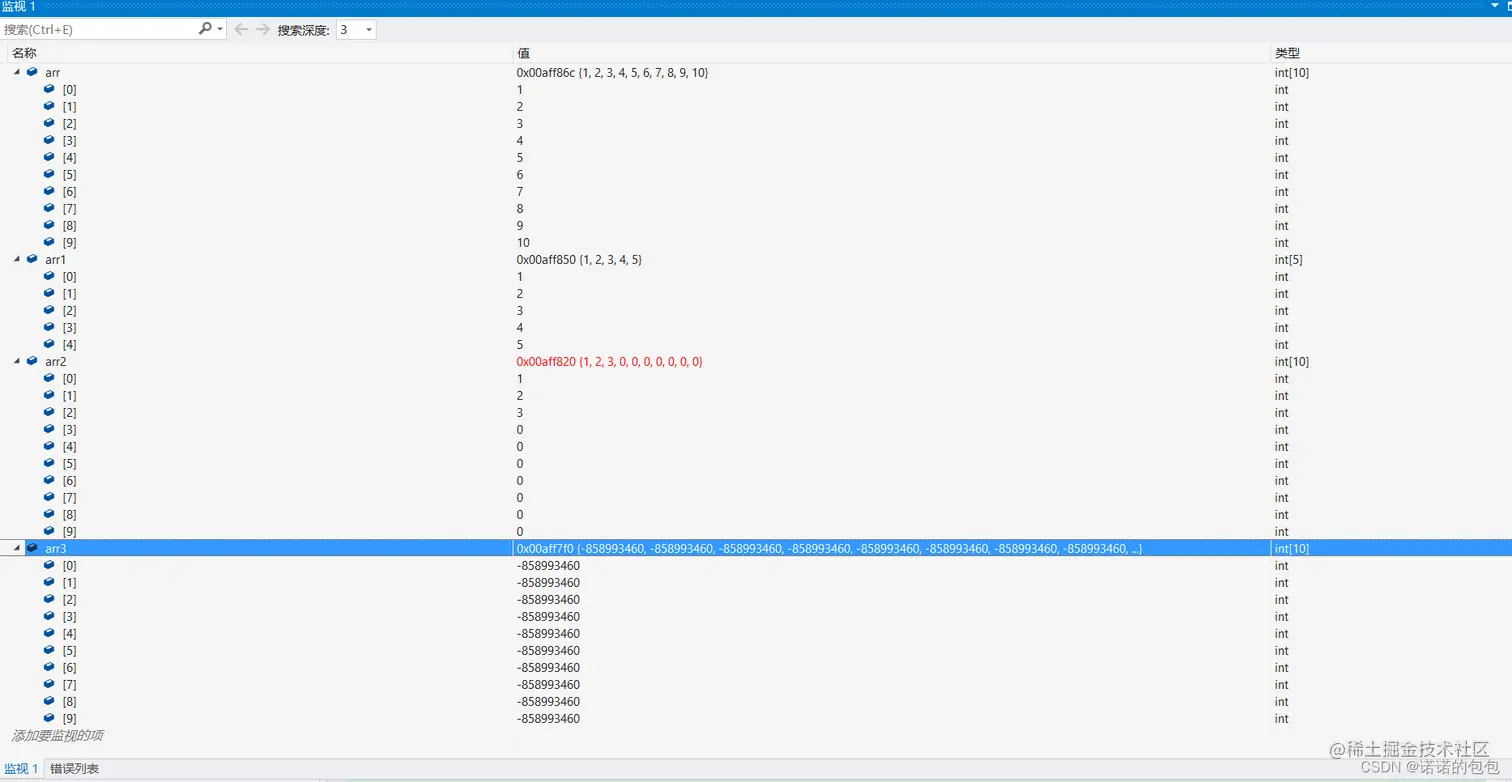Click cube icon of arr element [7]

coord(49,208)
